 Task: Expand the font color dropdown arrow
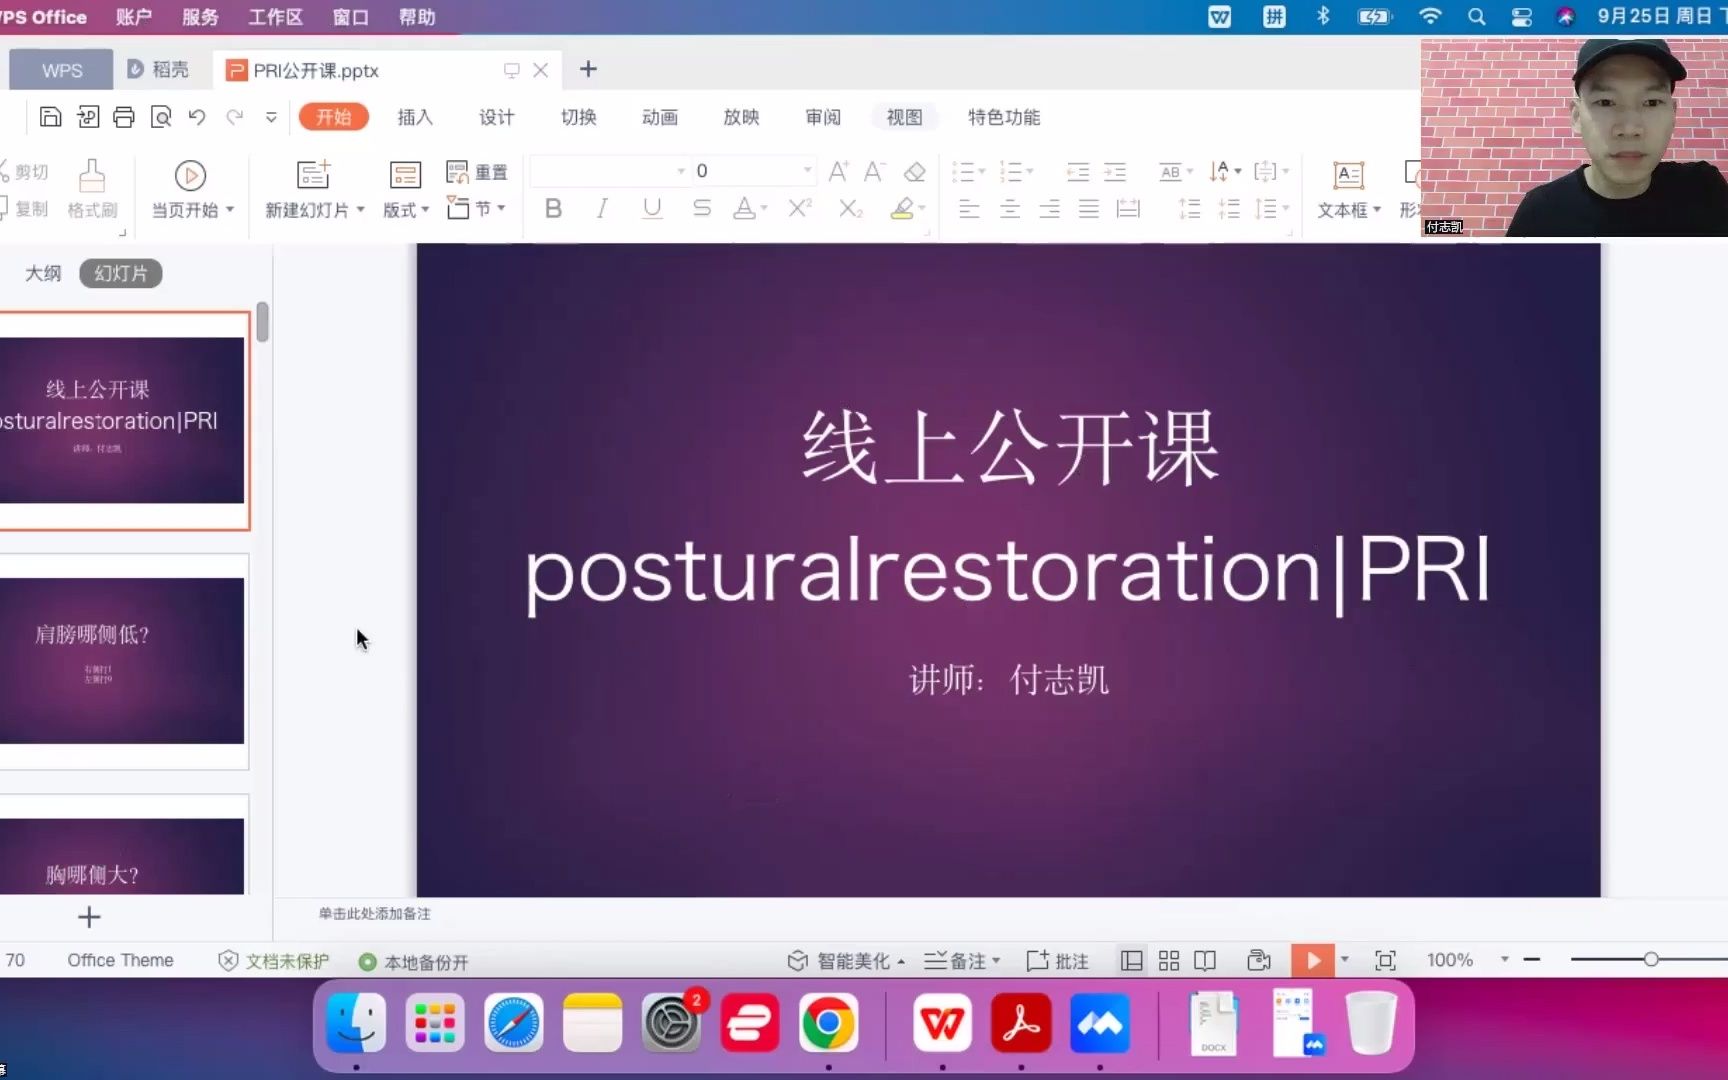click(764, 209)
